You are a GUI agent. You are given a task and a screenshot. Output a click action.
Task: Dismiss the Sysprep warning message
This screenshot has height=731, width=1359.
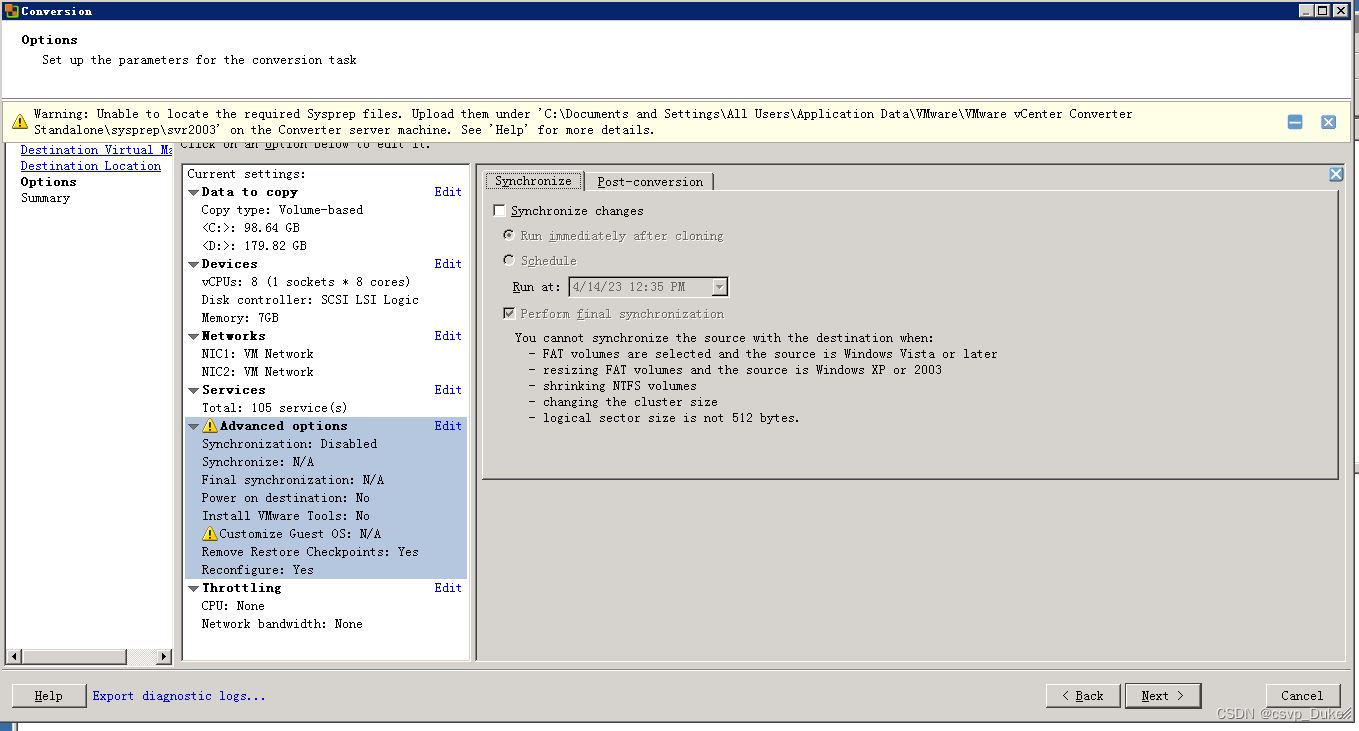pos(1328,121)
